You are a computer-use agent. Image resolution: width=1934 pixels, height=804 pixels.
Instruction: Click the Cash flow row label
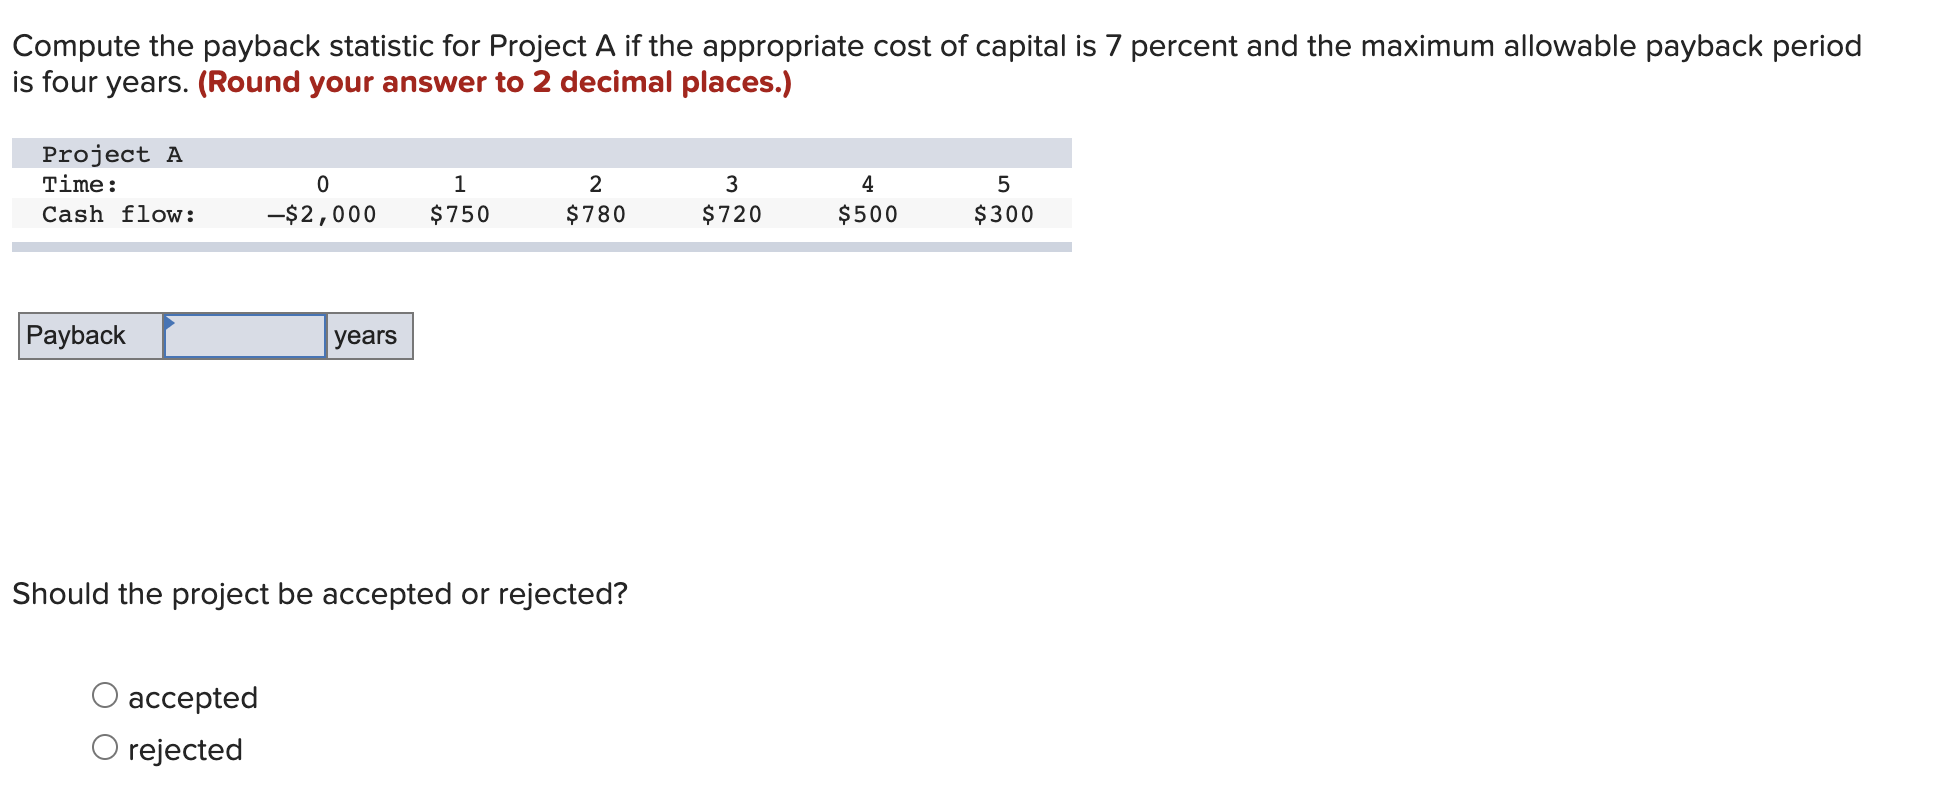point(117,213)
